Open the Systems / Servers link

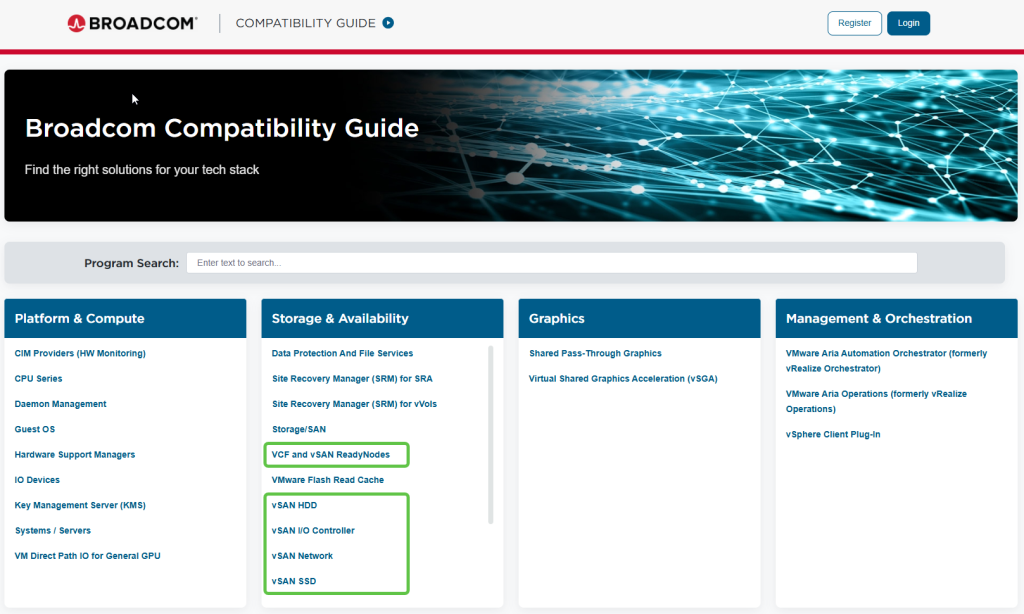pyautogui.click(x=53, y=531)
